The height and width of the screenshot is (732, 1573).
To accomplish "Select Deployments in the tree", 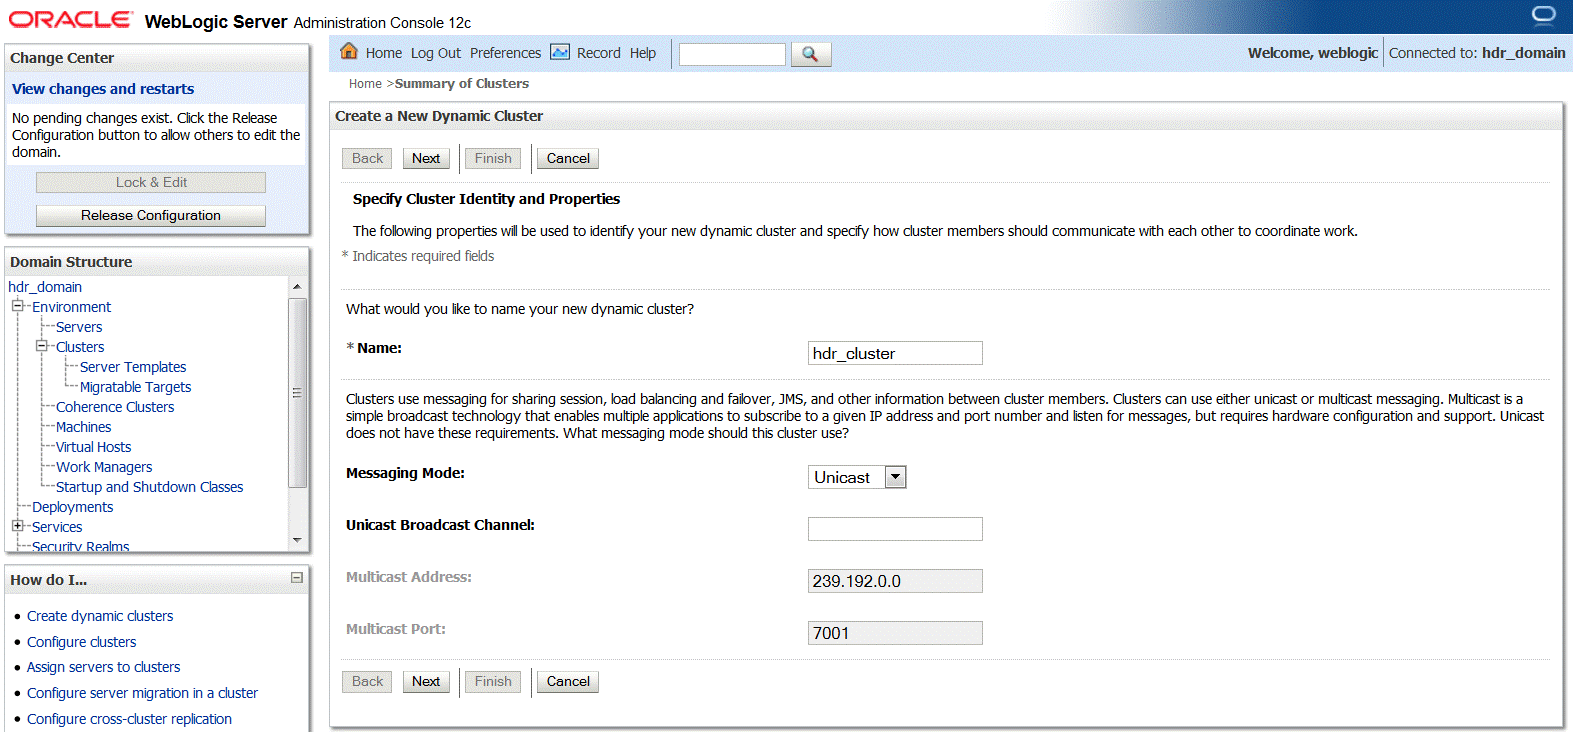I will pos(72,507).
